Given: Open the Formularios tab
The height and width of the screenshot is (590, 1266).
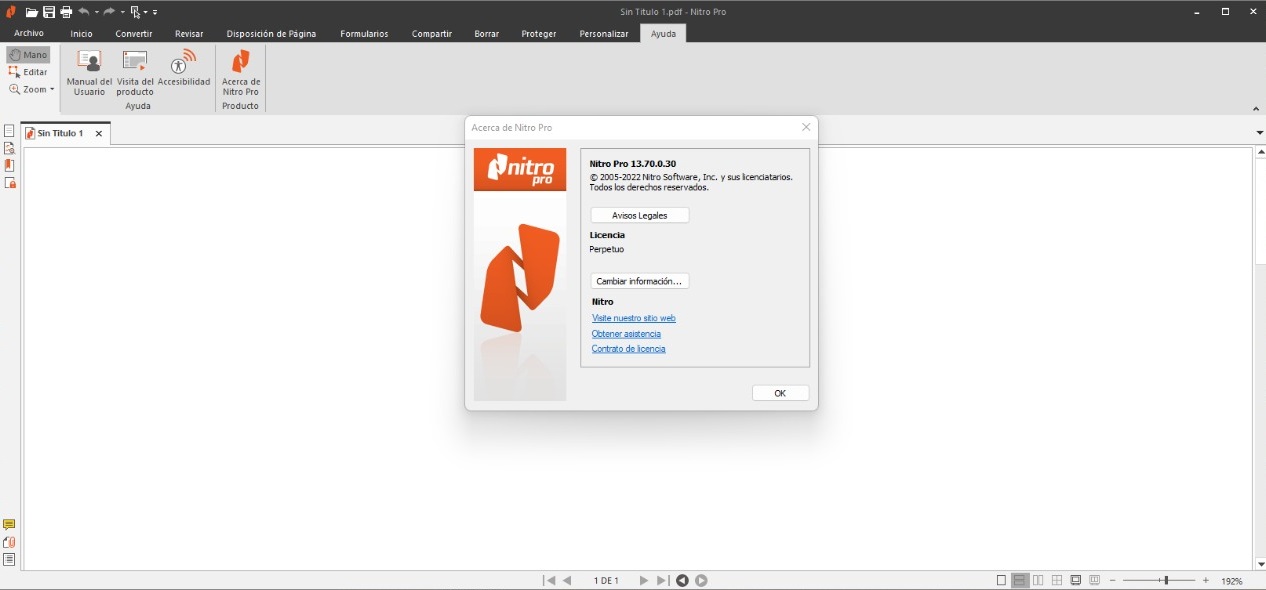Looking at the screenshot, I should [x=364, y=33].
